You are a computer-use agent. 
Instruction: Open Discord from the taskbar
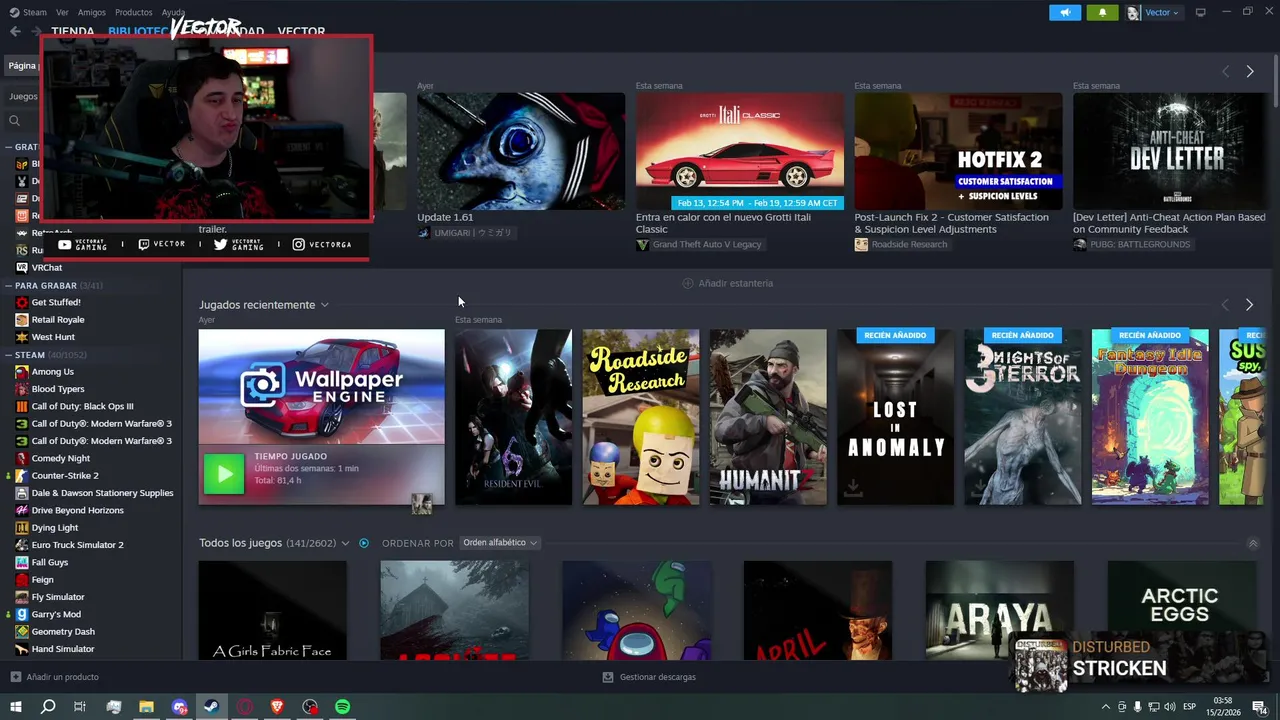pos(179,707)
